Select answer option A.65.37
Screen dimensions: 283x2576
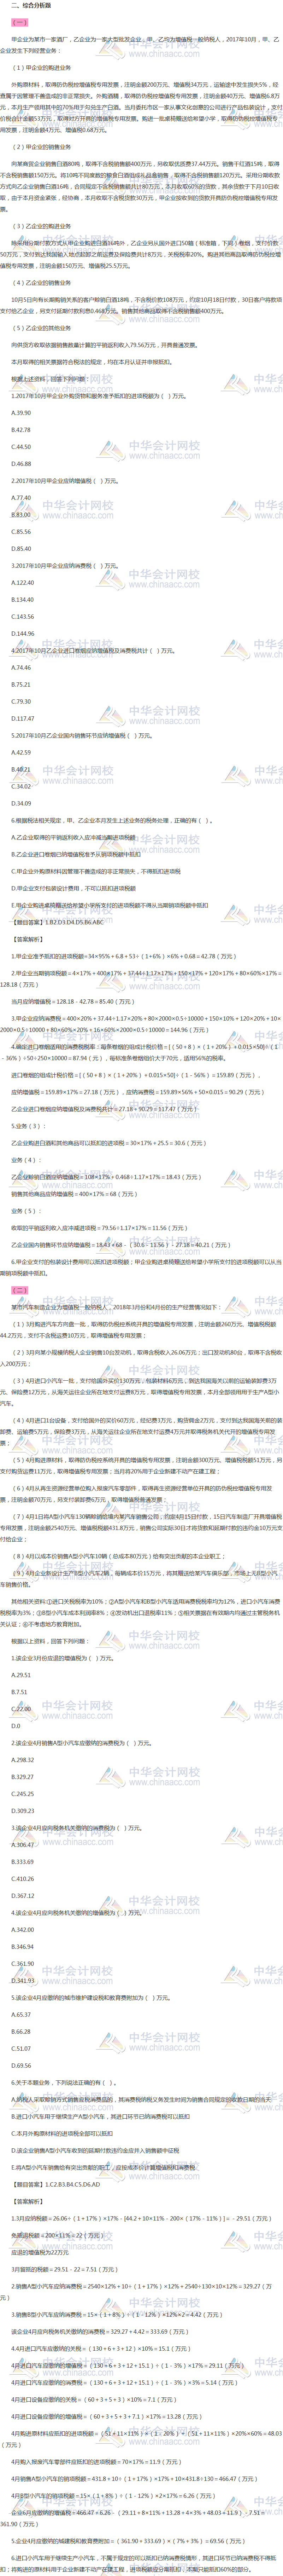pos(21,2015)
